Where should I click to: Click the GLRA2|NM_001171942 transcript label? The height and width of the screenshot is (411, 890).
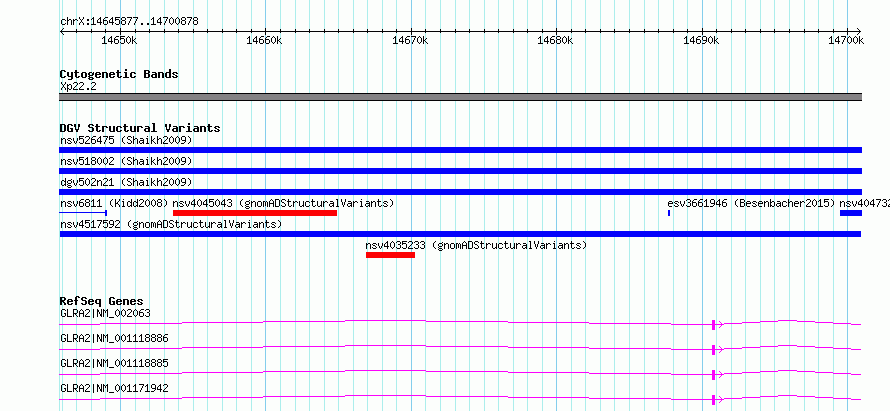(x=114, y=388)
